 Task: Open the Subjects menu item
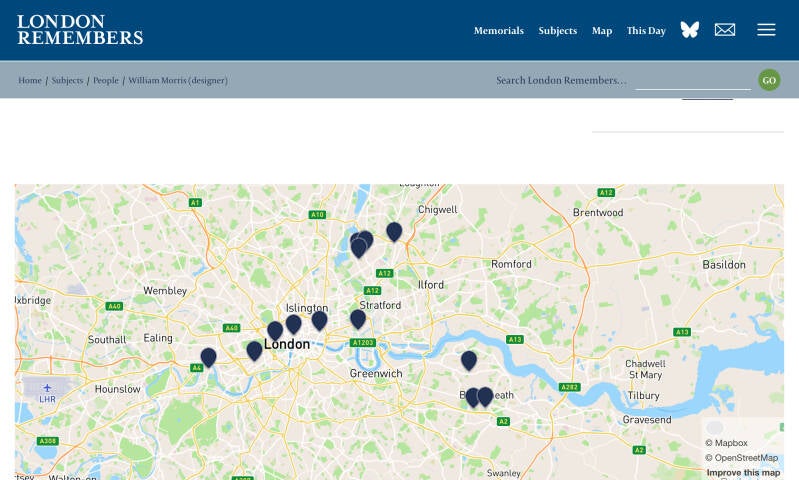tap(557, 31)
